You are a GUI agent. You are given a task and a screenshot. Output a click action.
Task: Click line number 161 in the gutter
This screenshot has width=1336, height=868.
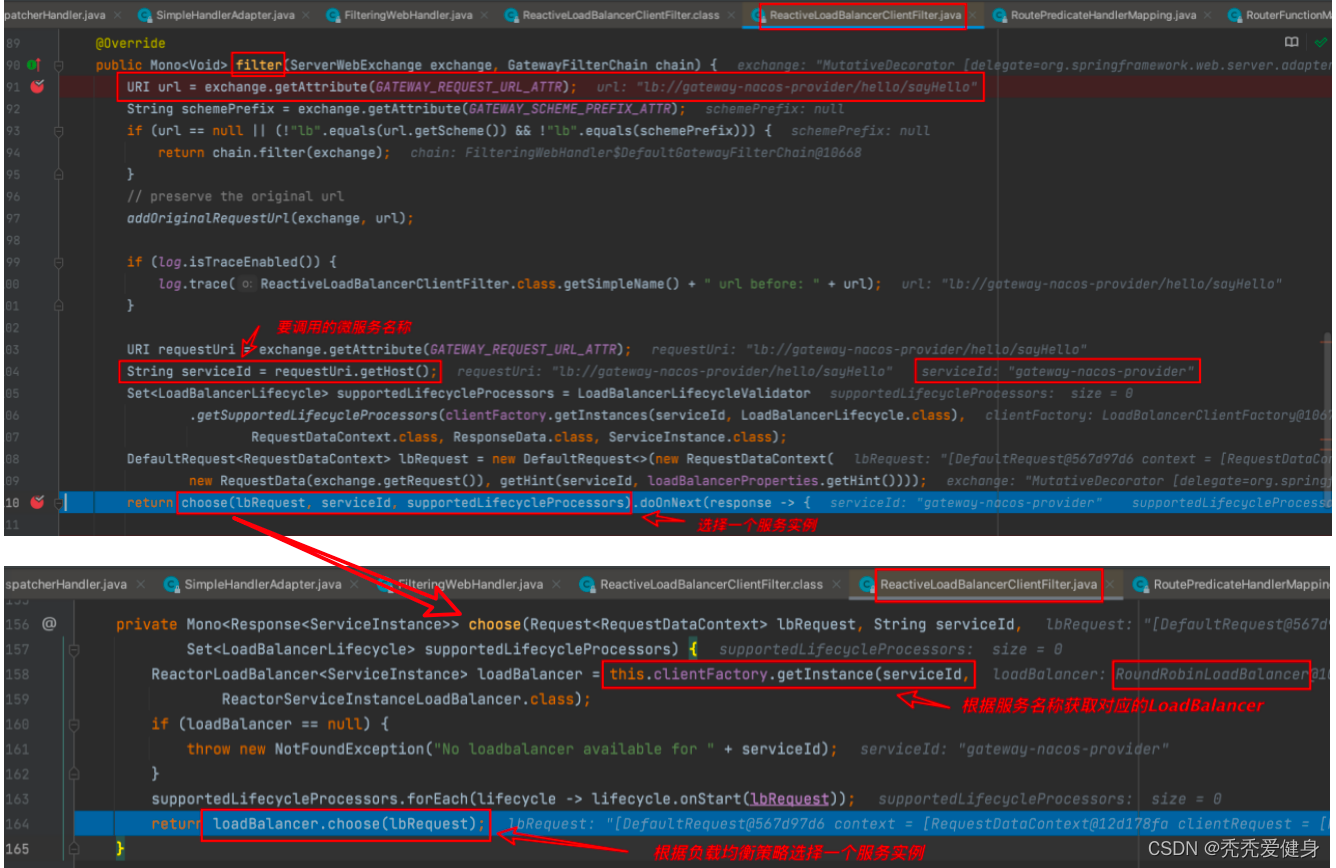(x=17, y=749)
